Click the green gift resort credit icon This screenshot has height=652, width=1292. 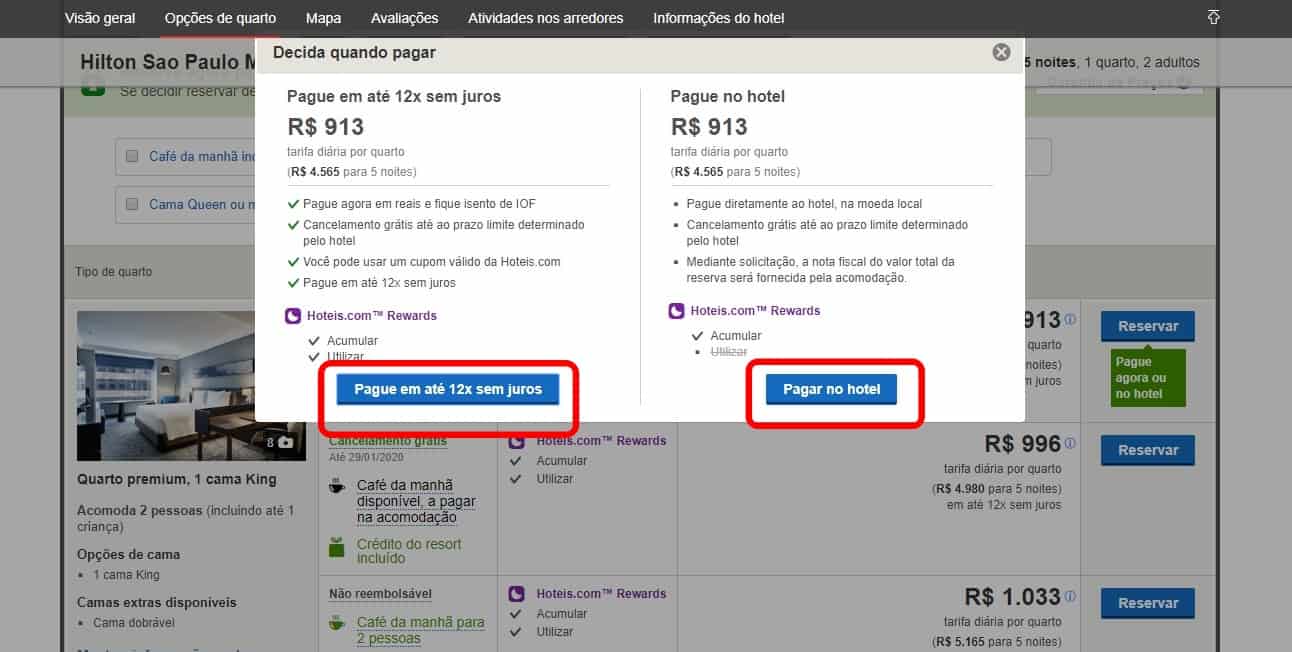338,547
